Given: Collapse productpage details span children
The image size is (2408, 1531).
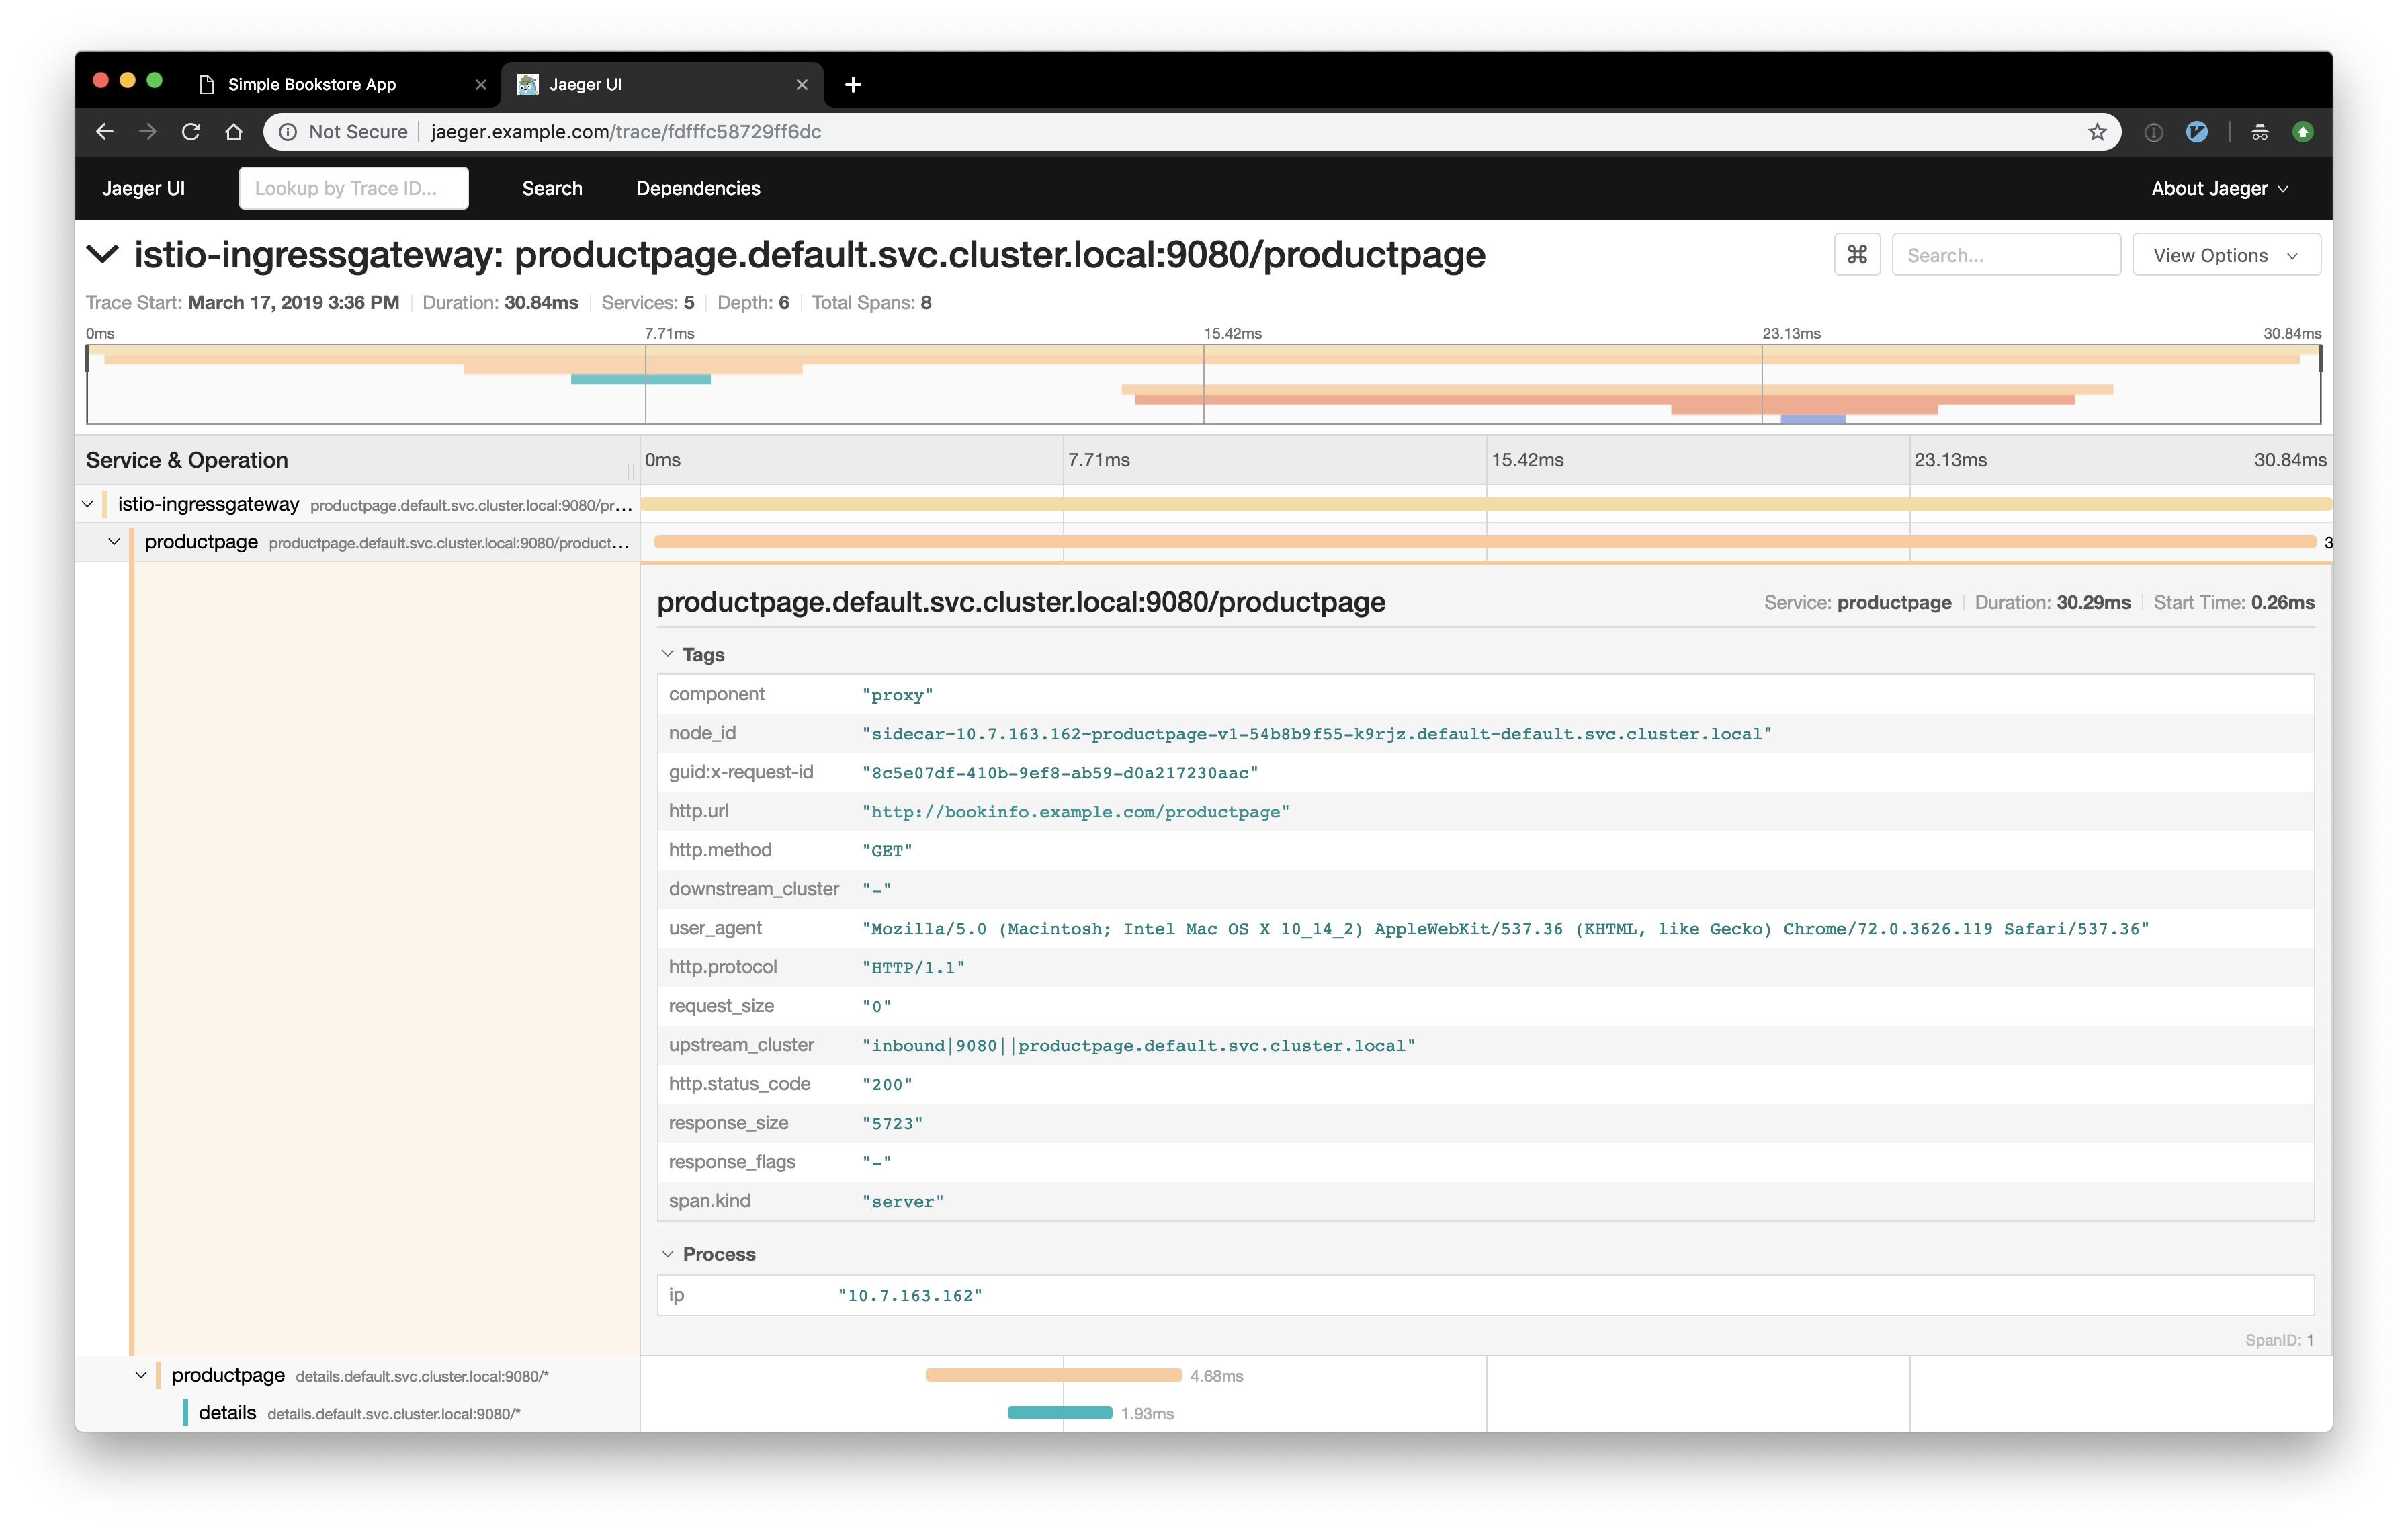Looking at the screenshot, I should [141, 1376].
